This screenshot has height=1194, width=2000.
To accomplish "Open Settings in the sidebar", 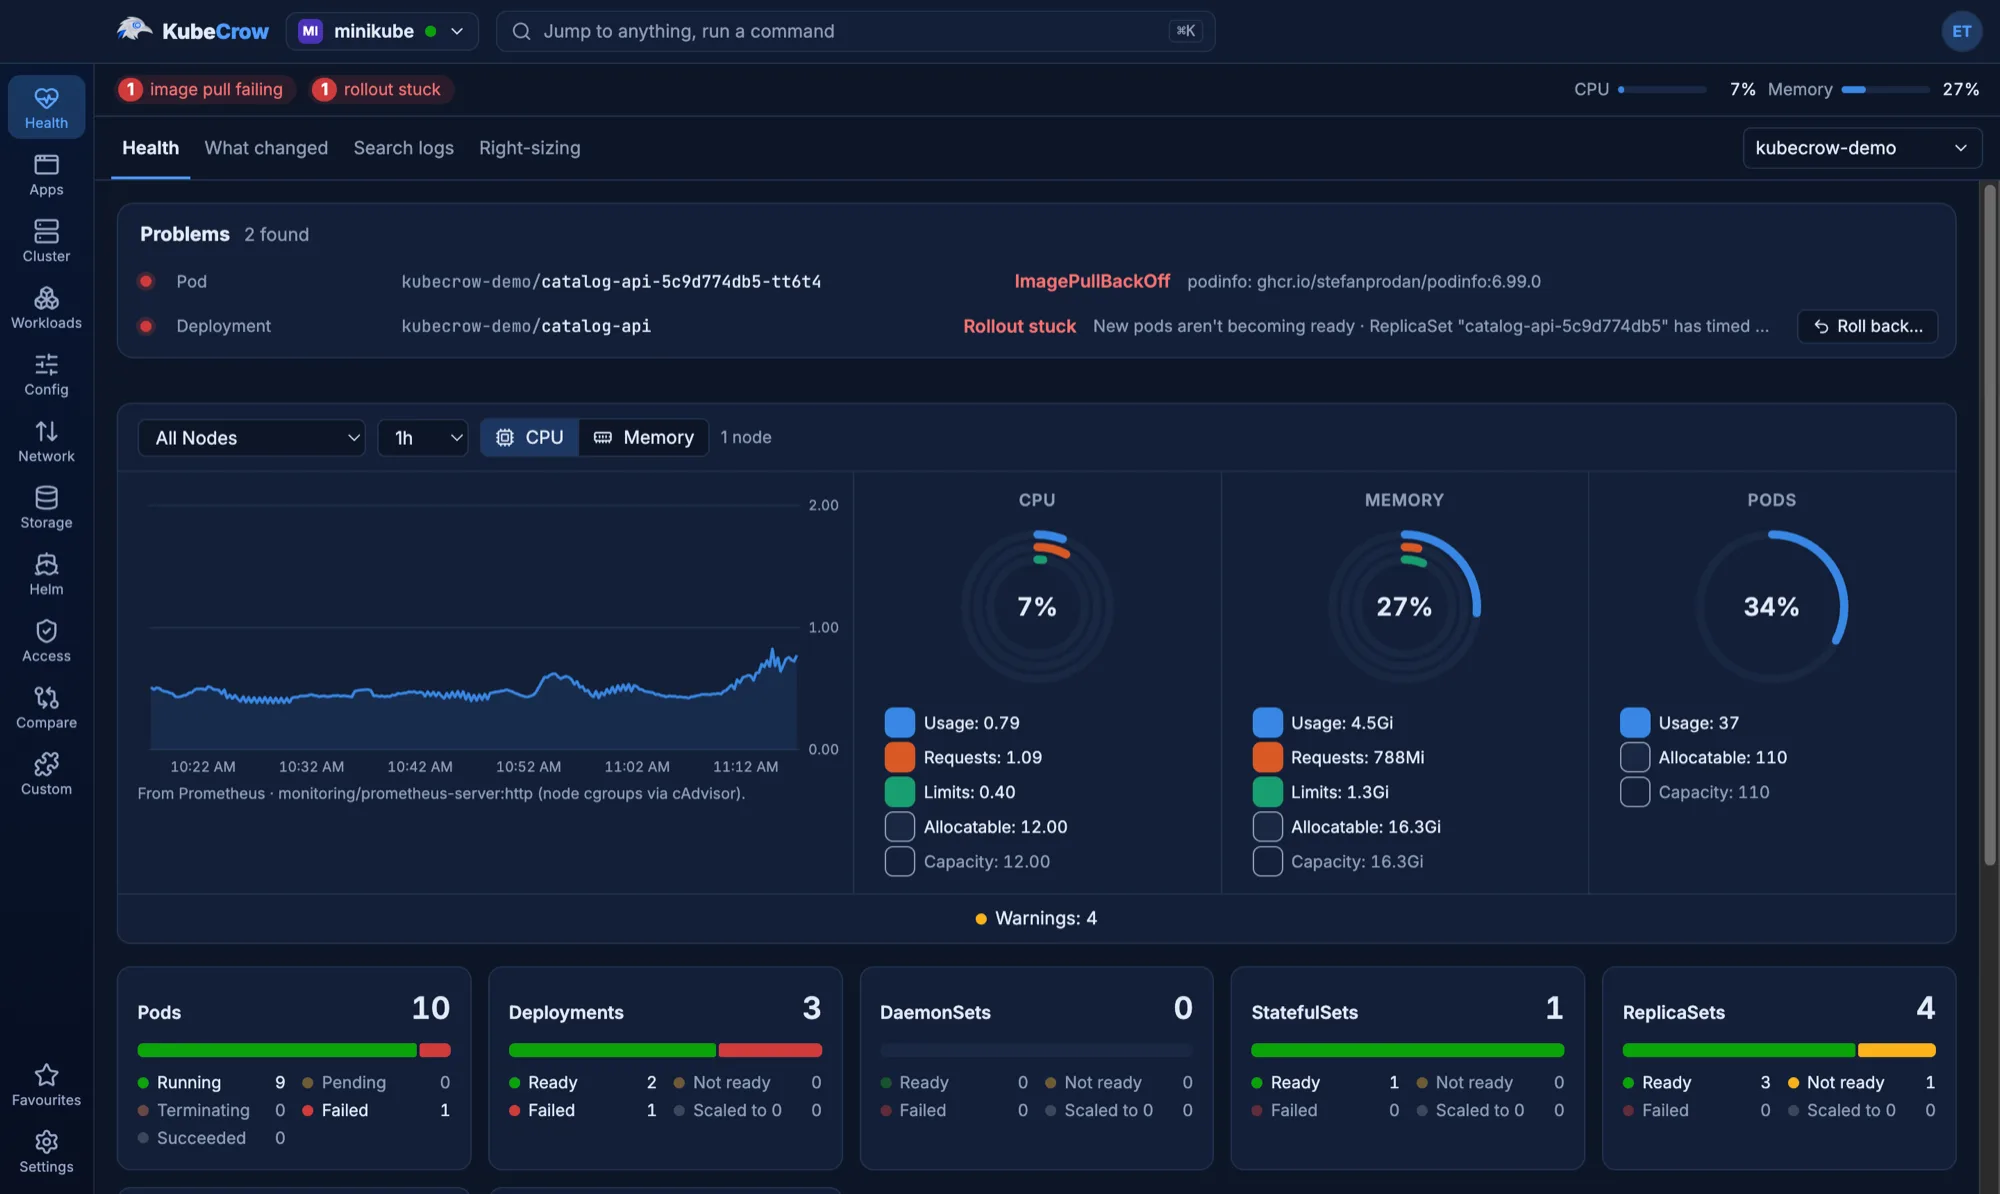I will (x=46, y=1152).
